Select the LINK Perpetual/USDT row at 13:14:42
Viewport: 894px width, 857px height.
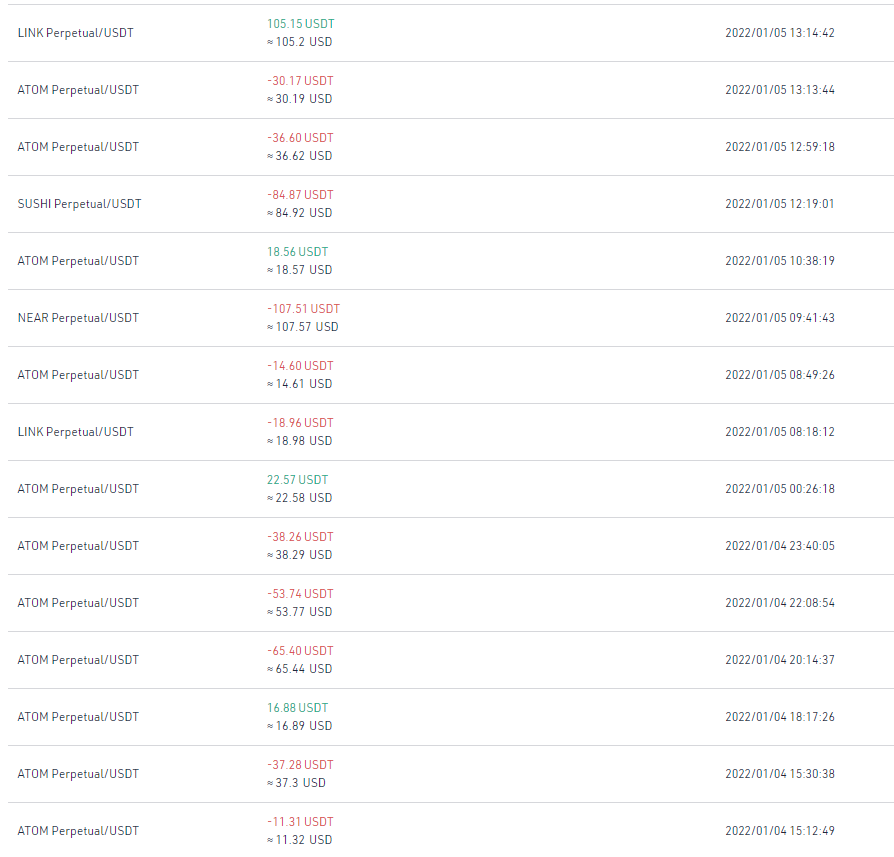450,33
